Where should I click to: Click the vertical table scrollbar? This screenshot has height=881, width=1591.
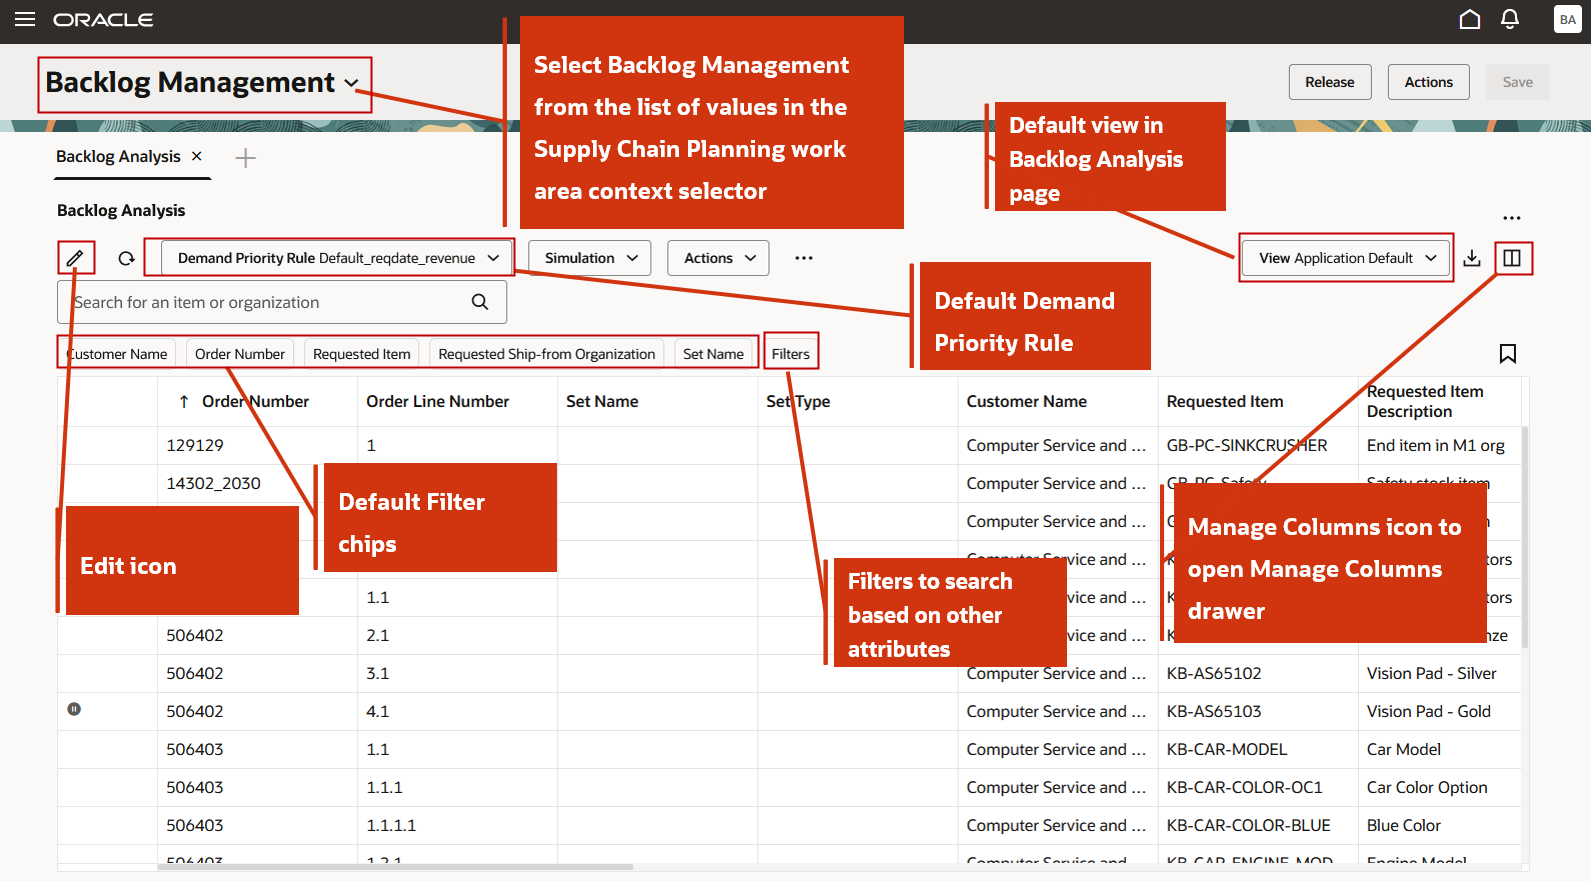[x=1525, y=537]
